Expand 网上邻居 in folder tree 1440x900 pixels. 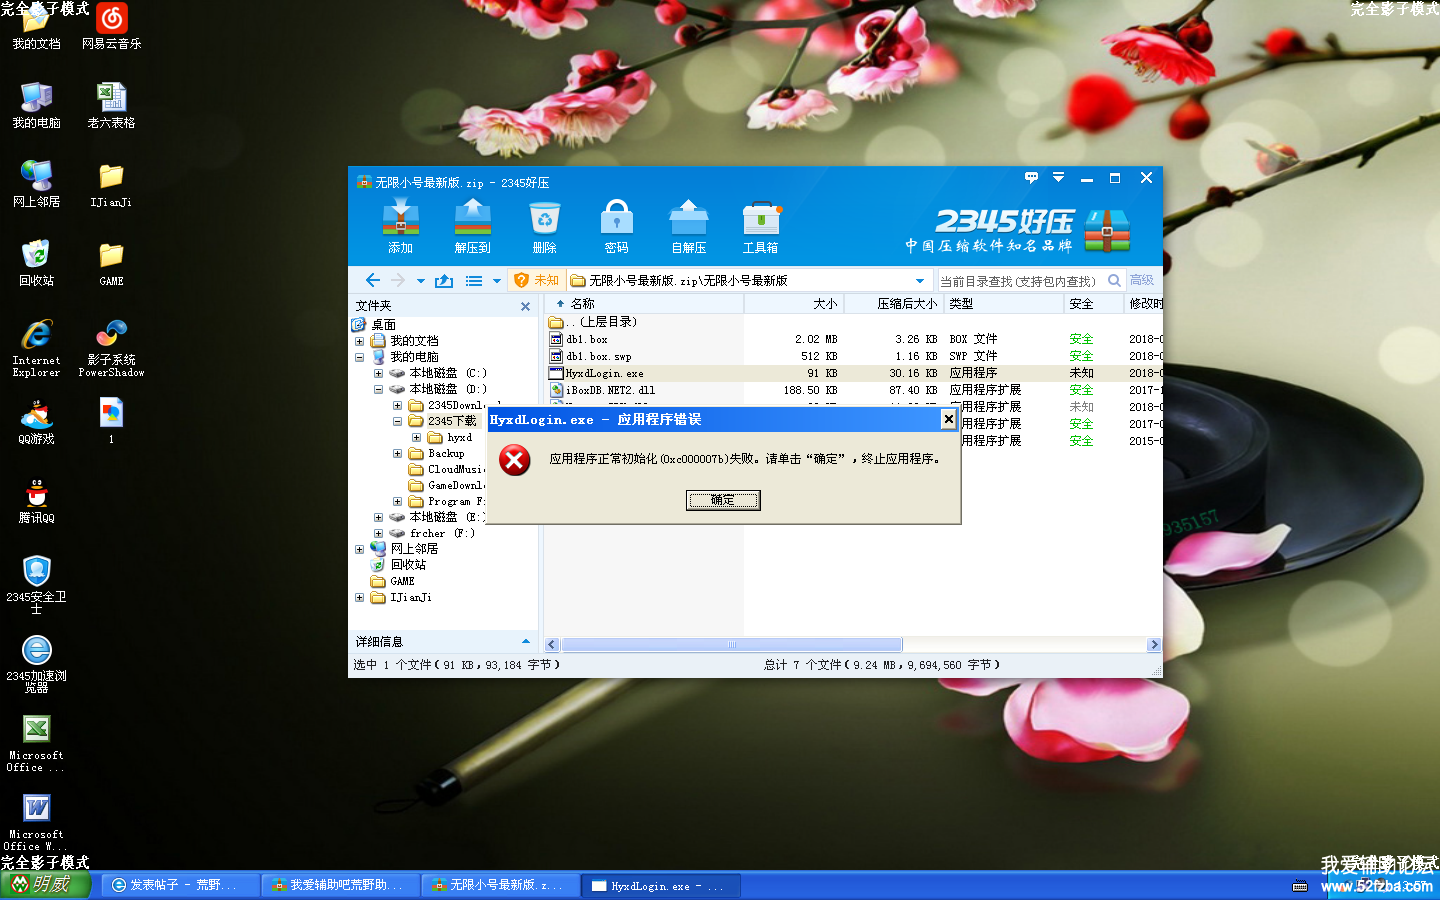(359, 549)
